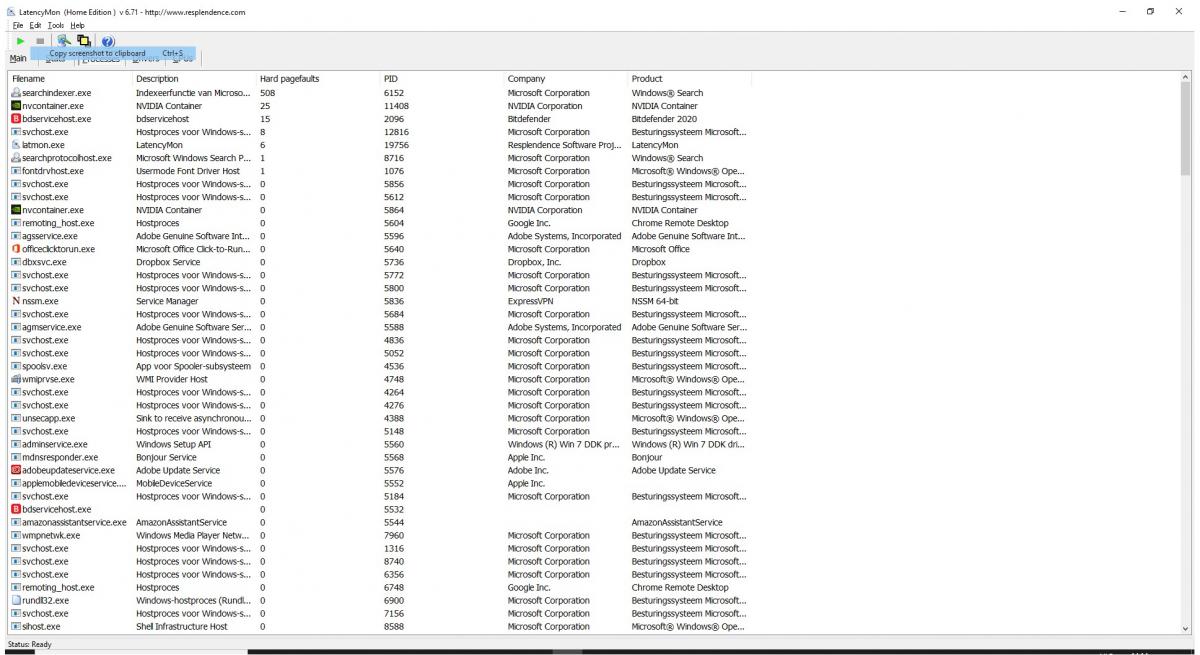This screenshot has height=655, width=1200.
Task: Select the officeclicktorun.exe filename
Action: tap(58, 249)
